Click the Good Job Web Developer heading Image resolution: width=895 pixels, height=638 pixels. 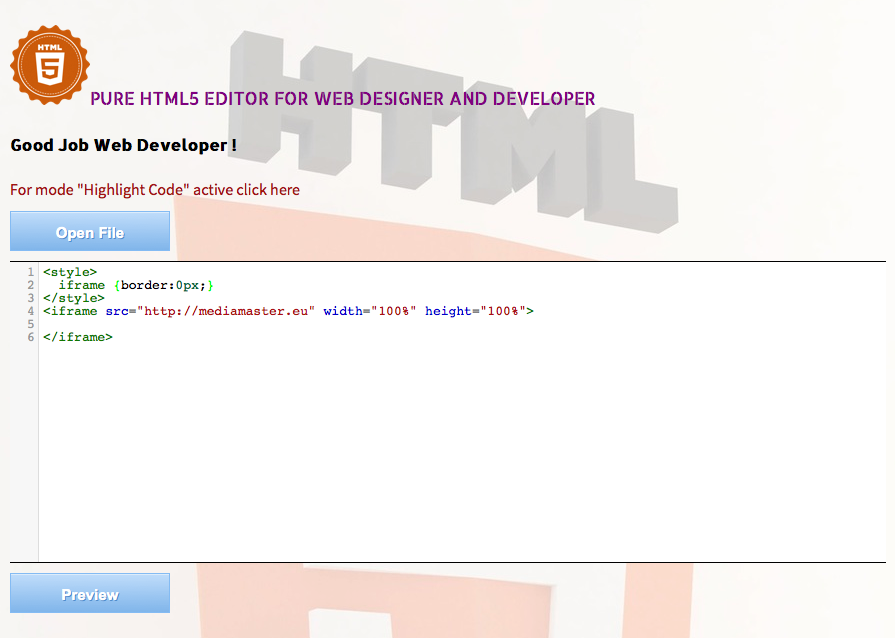(x=118, y=145)
